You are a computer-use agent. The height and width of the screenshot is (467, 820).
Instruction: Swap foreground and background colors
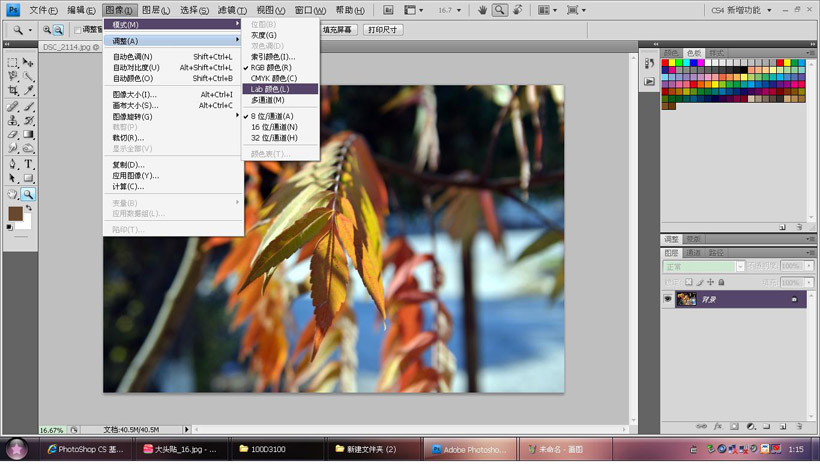29,208
